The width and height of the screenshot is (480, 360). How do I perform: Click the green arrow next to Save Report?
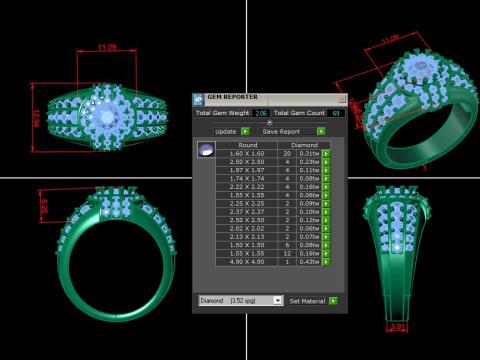[x=321, y=131]
